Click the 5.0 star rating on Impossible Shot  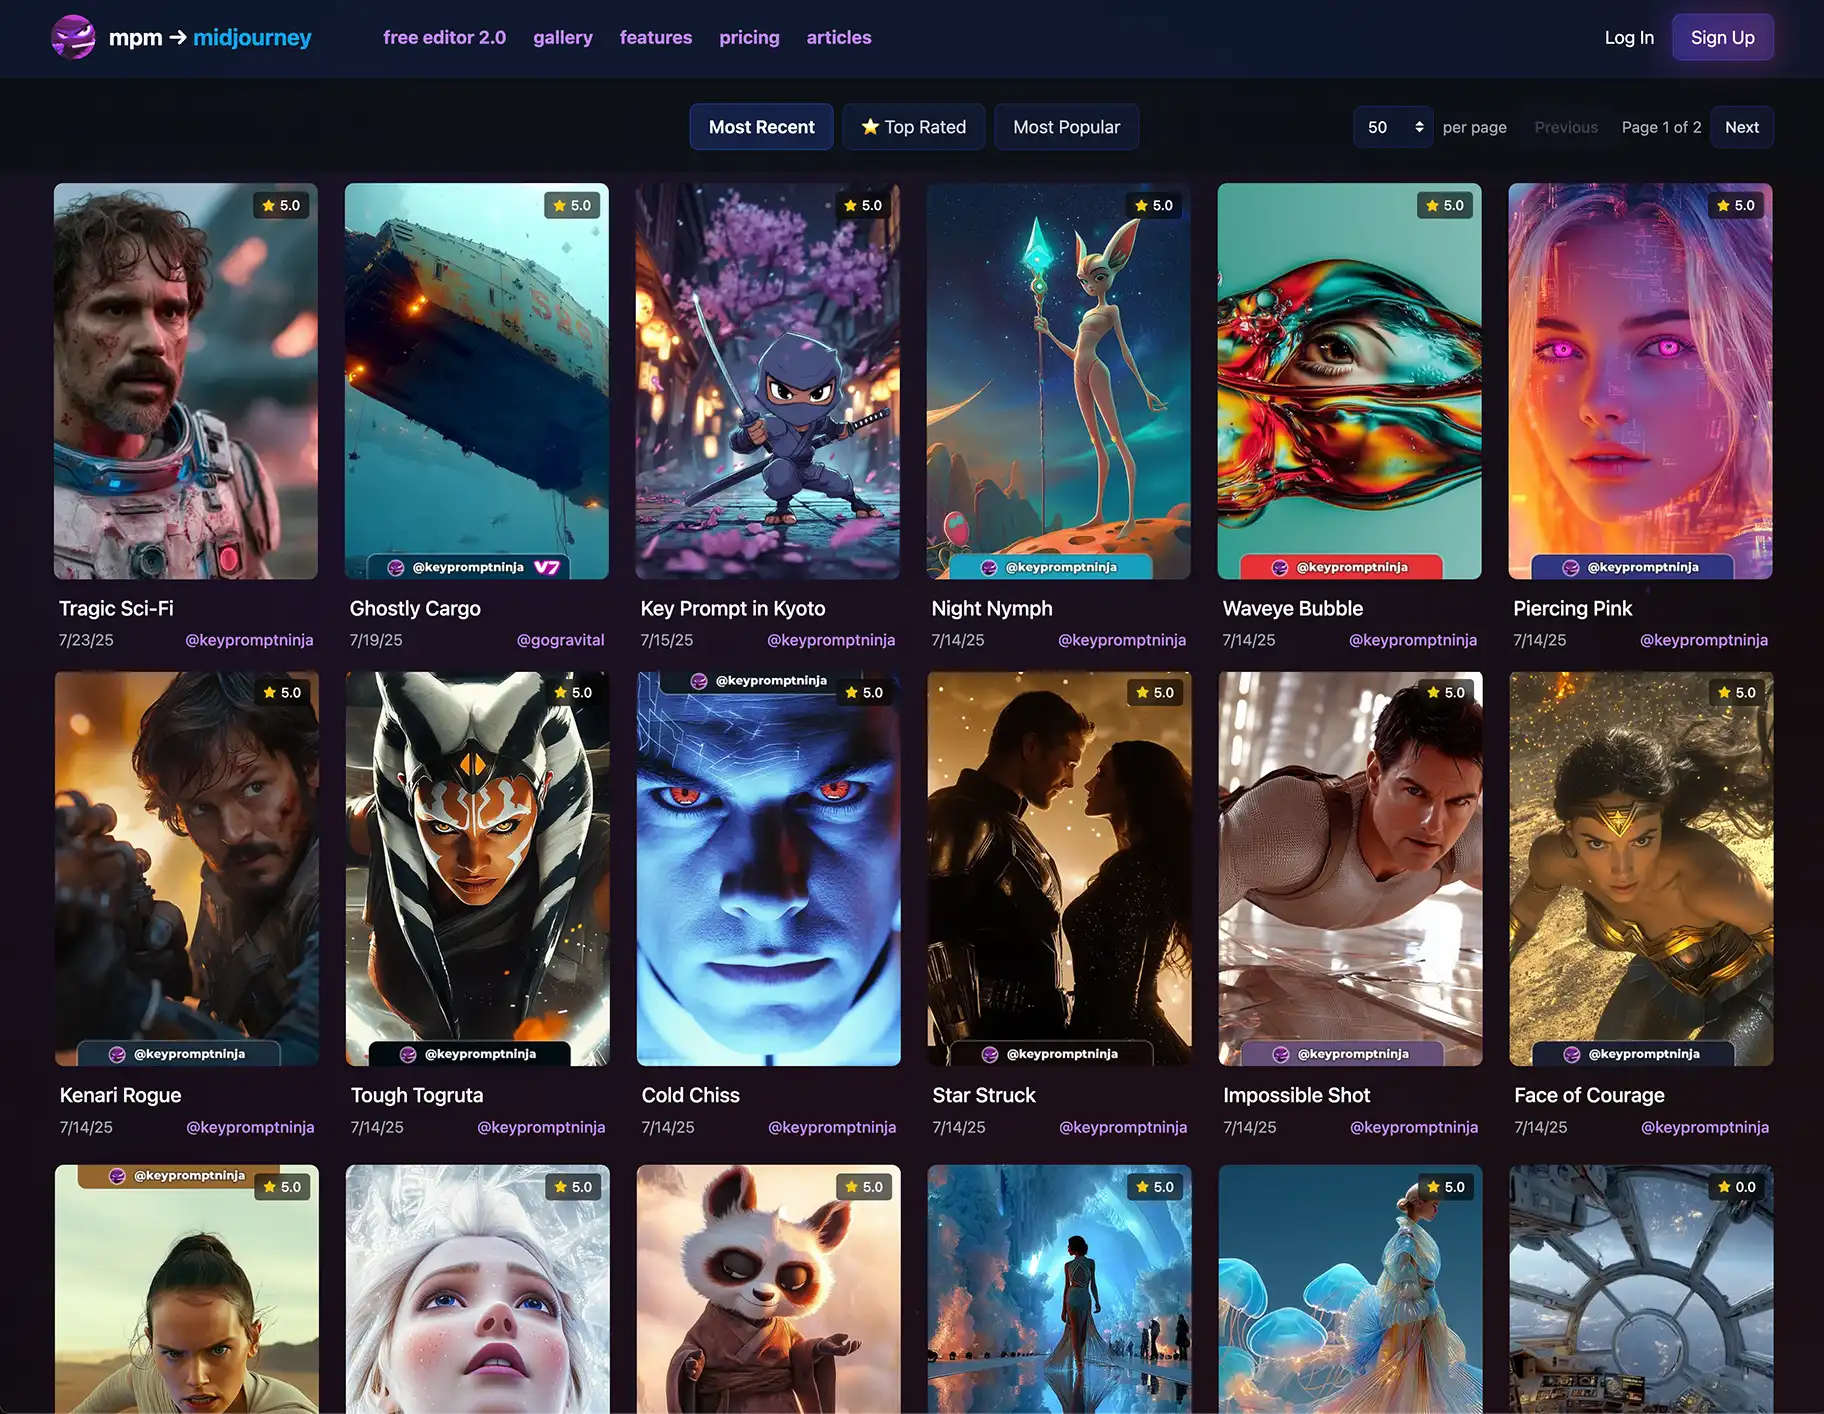[1446, 692]
